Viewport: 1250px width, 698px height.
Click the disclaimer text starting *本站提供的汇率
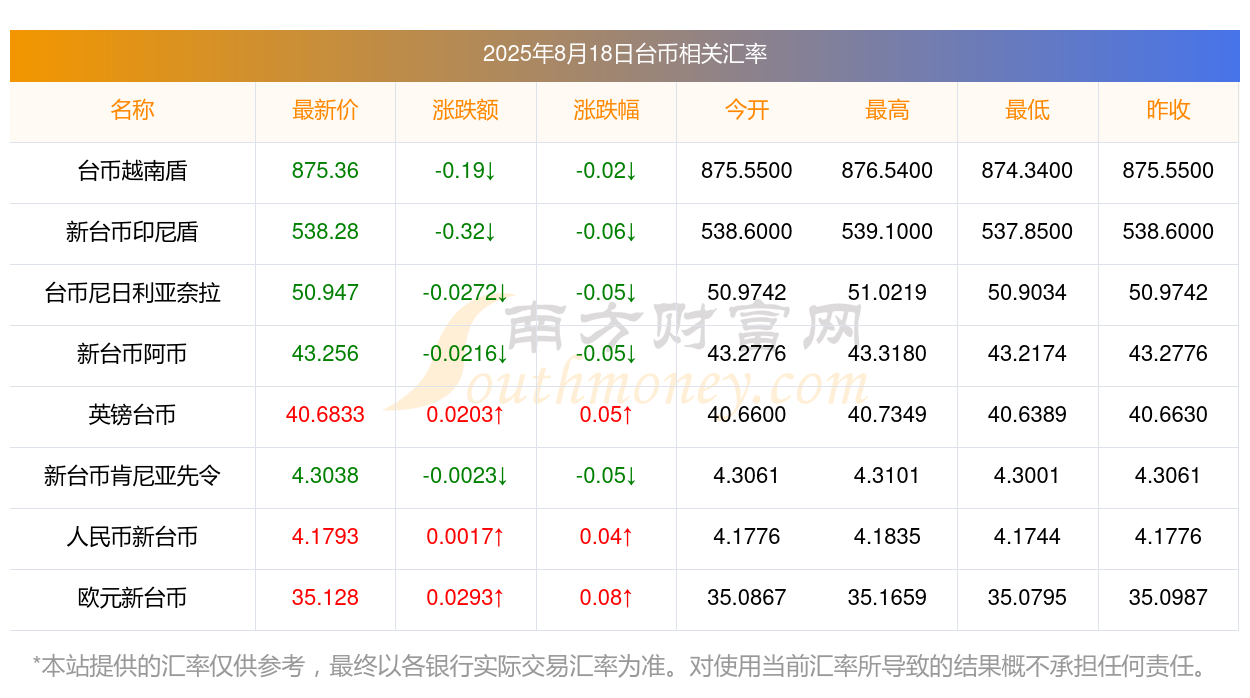[x=623, y=666]
